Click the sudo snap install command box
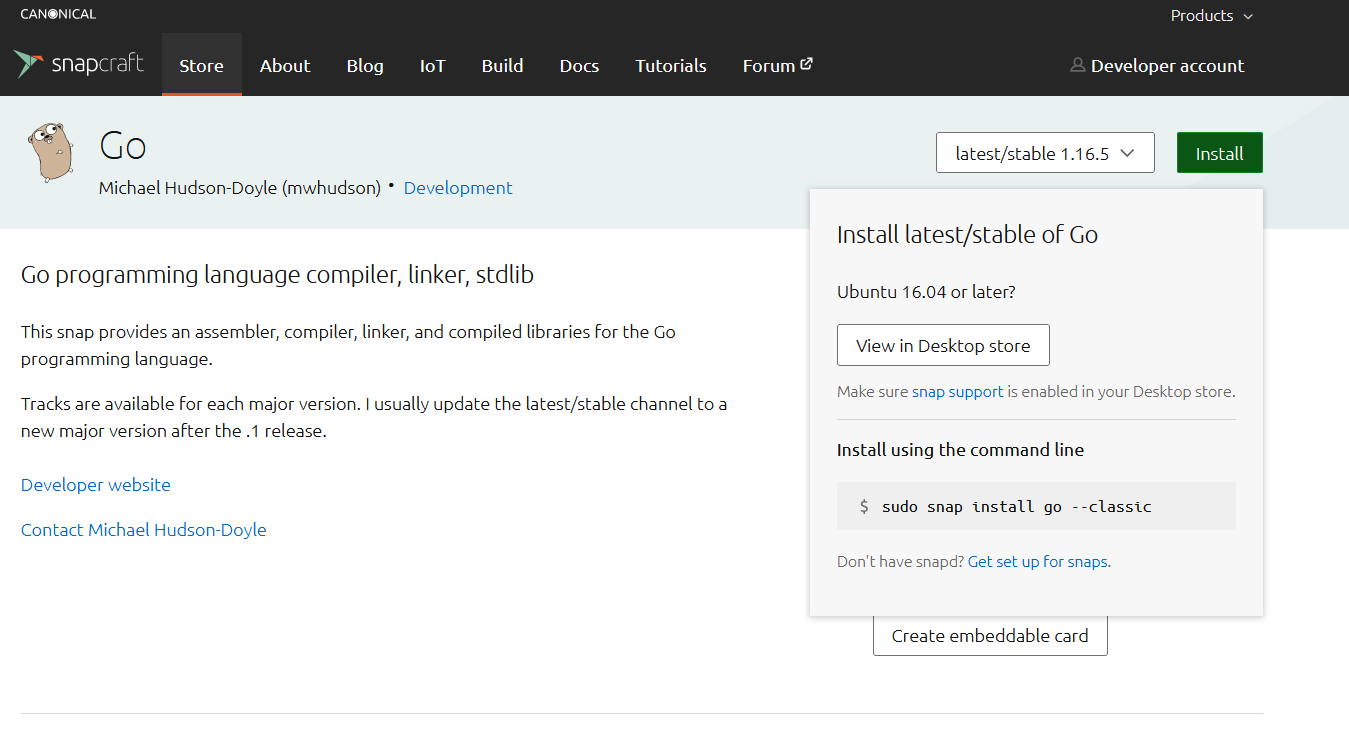Image resolution: width=1349 pixels, height=738 pixels. click(x=1036, y=506)
